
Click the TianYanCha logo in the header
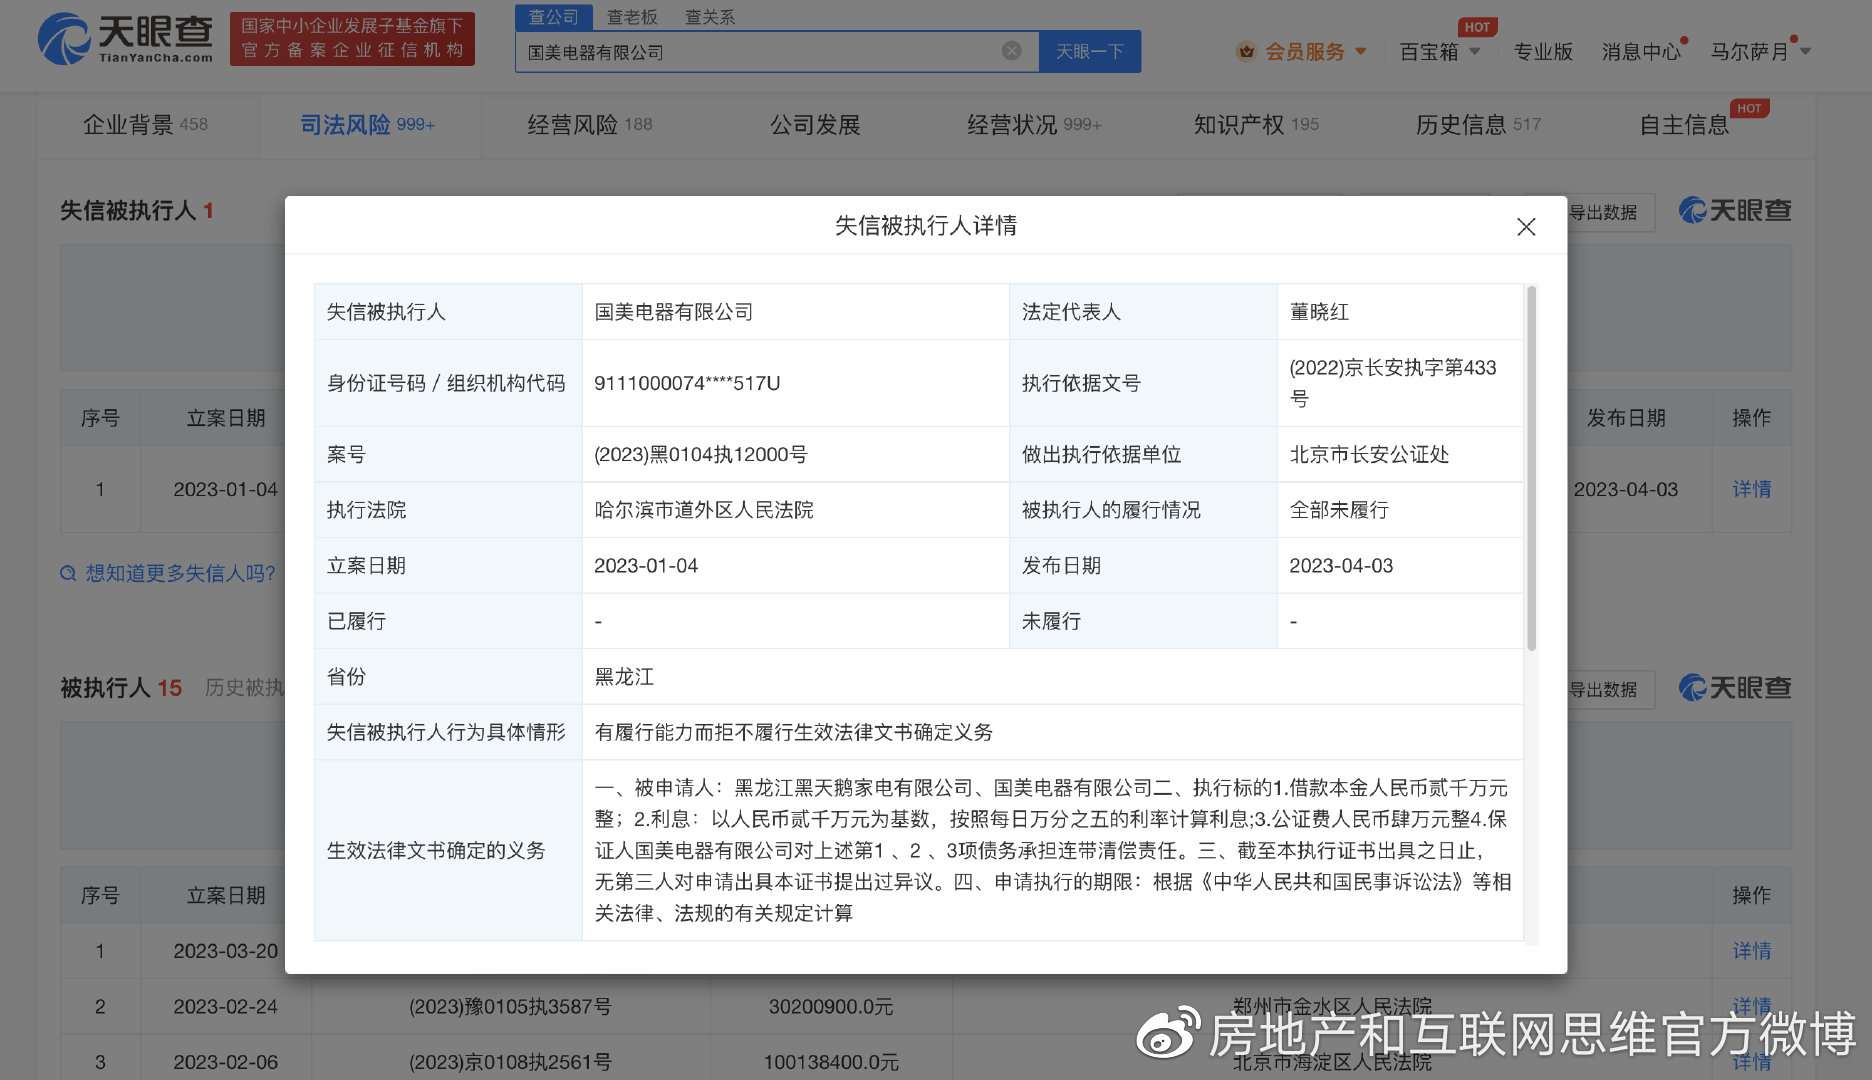click(125, 39)
